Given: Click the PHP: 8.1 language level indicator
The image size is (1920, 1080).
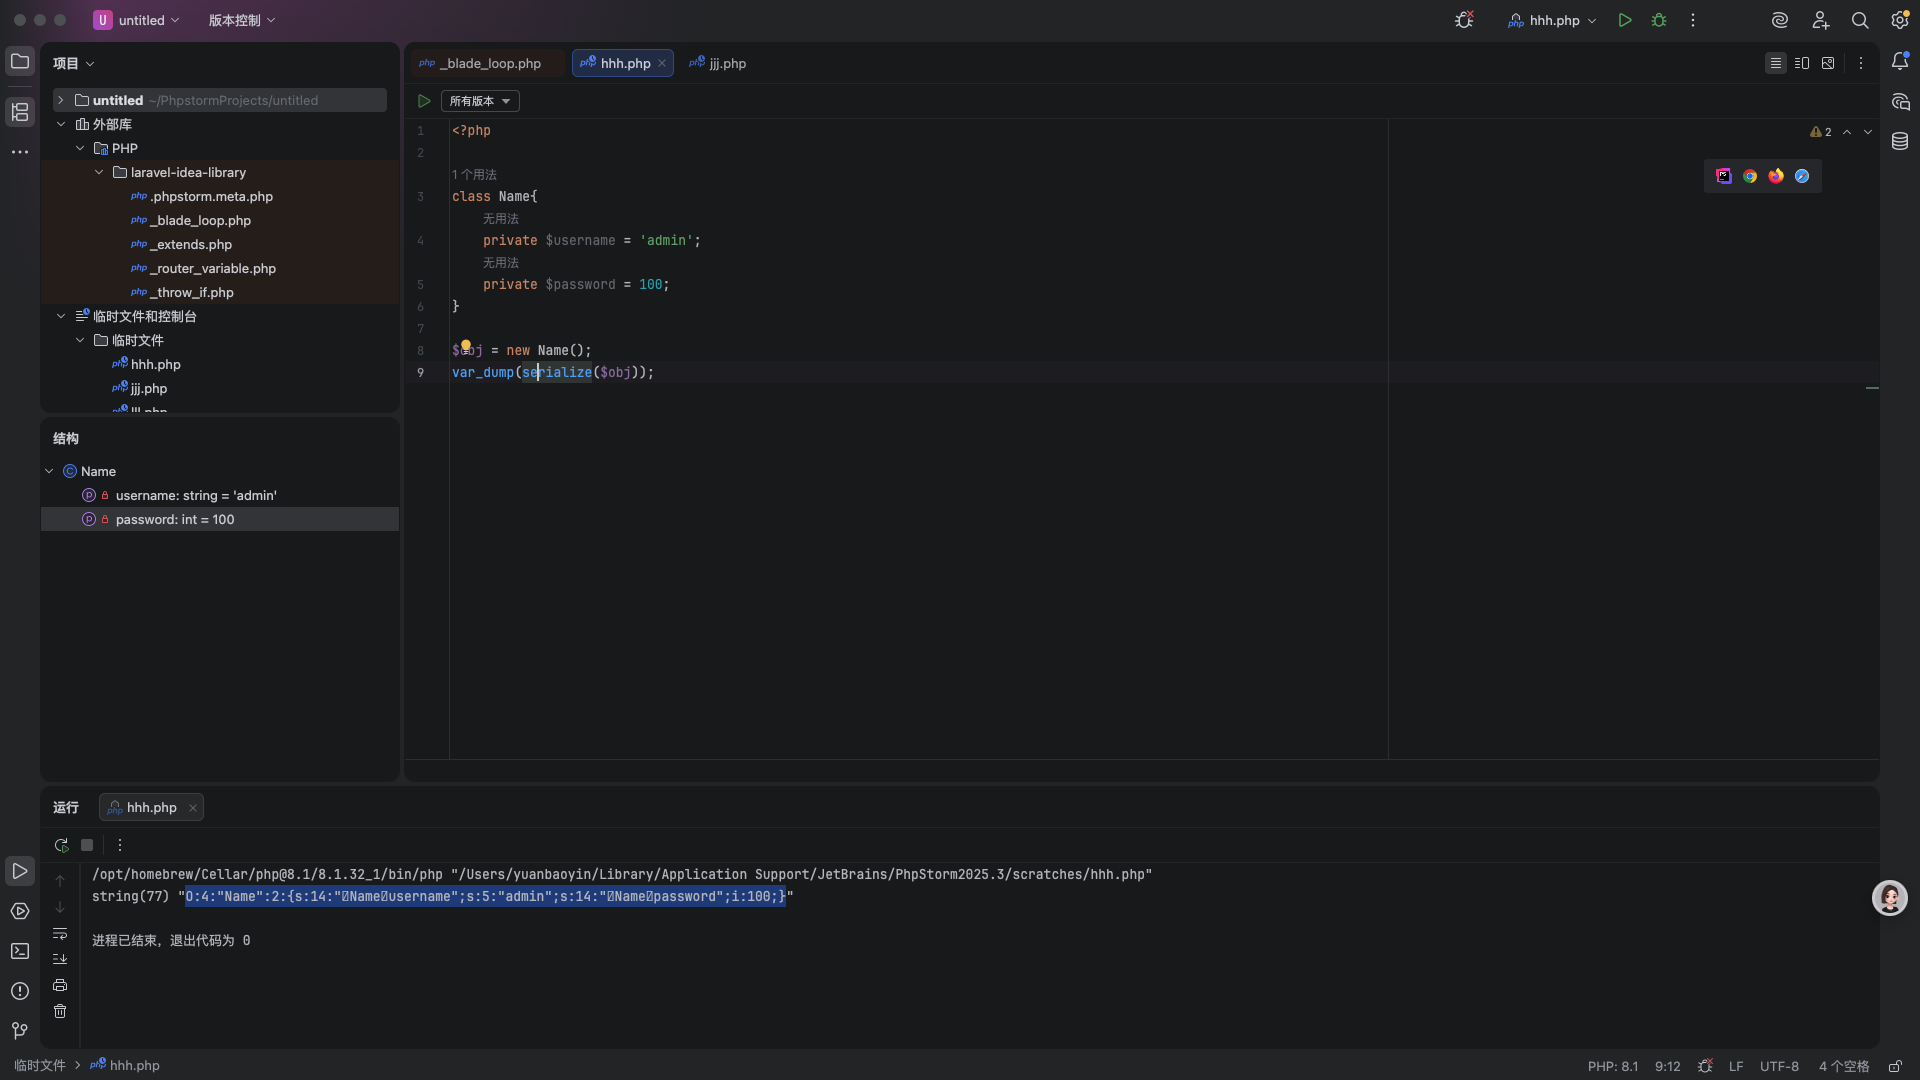Looking at the screenshot, I should pyautogui.click(x=1613, y=1066).
